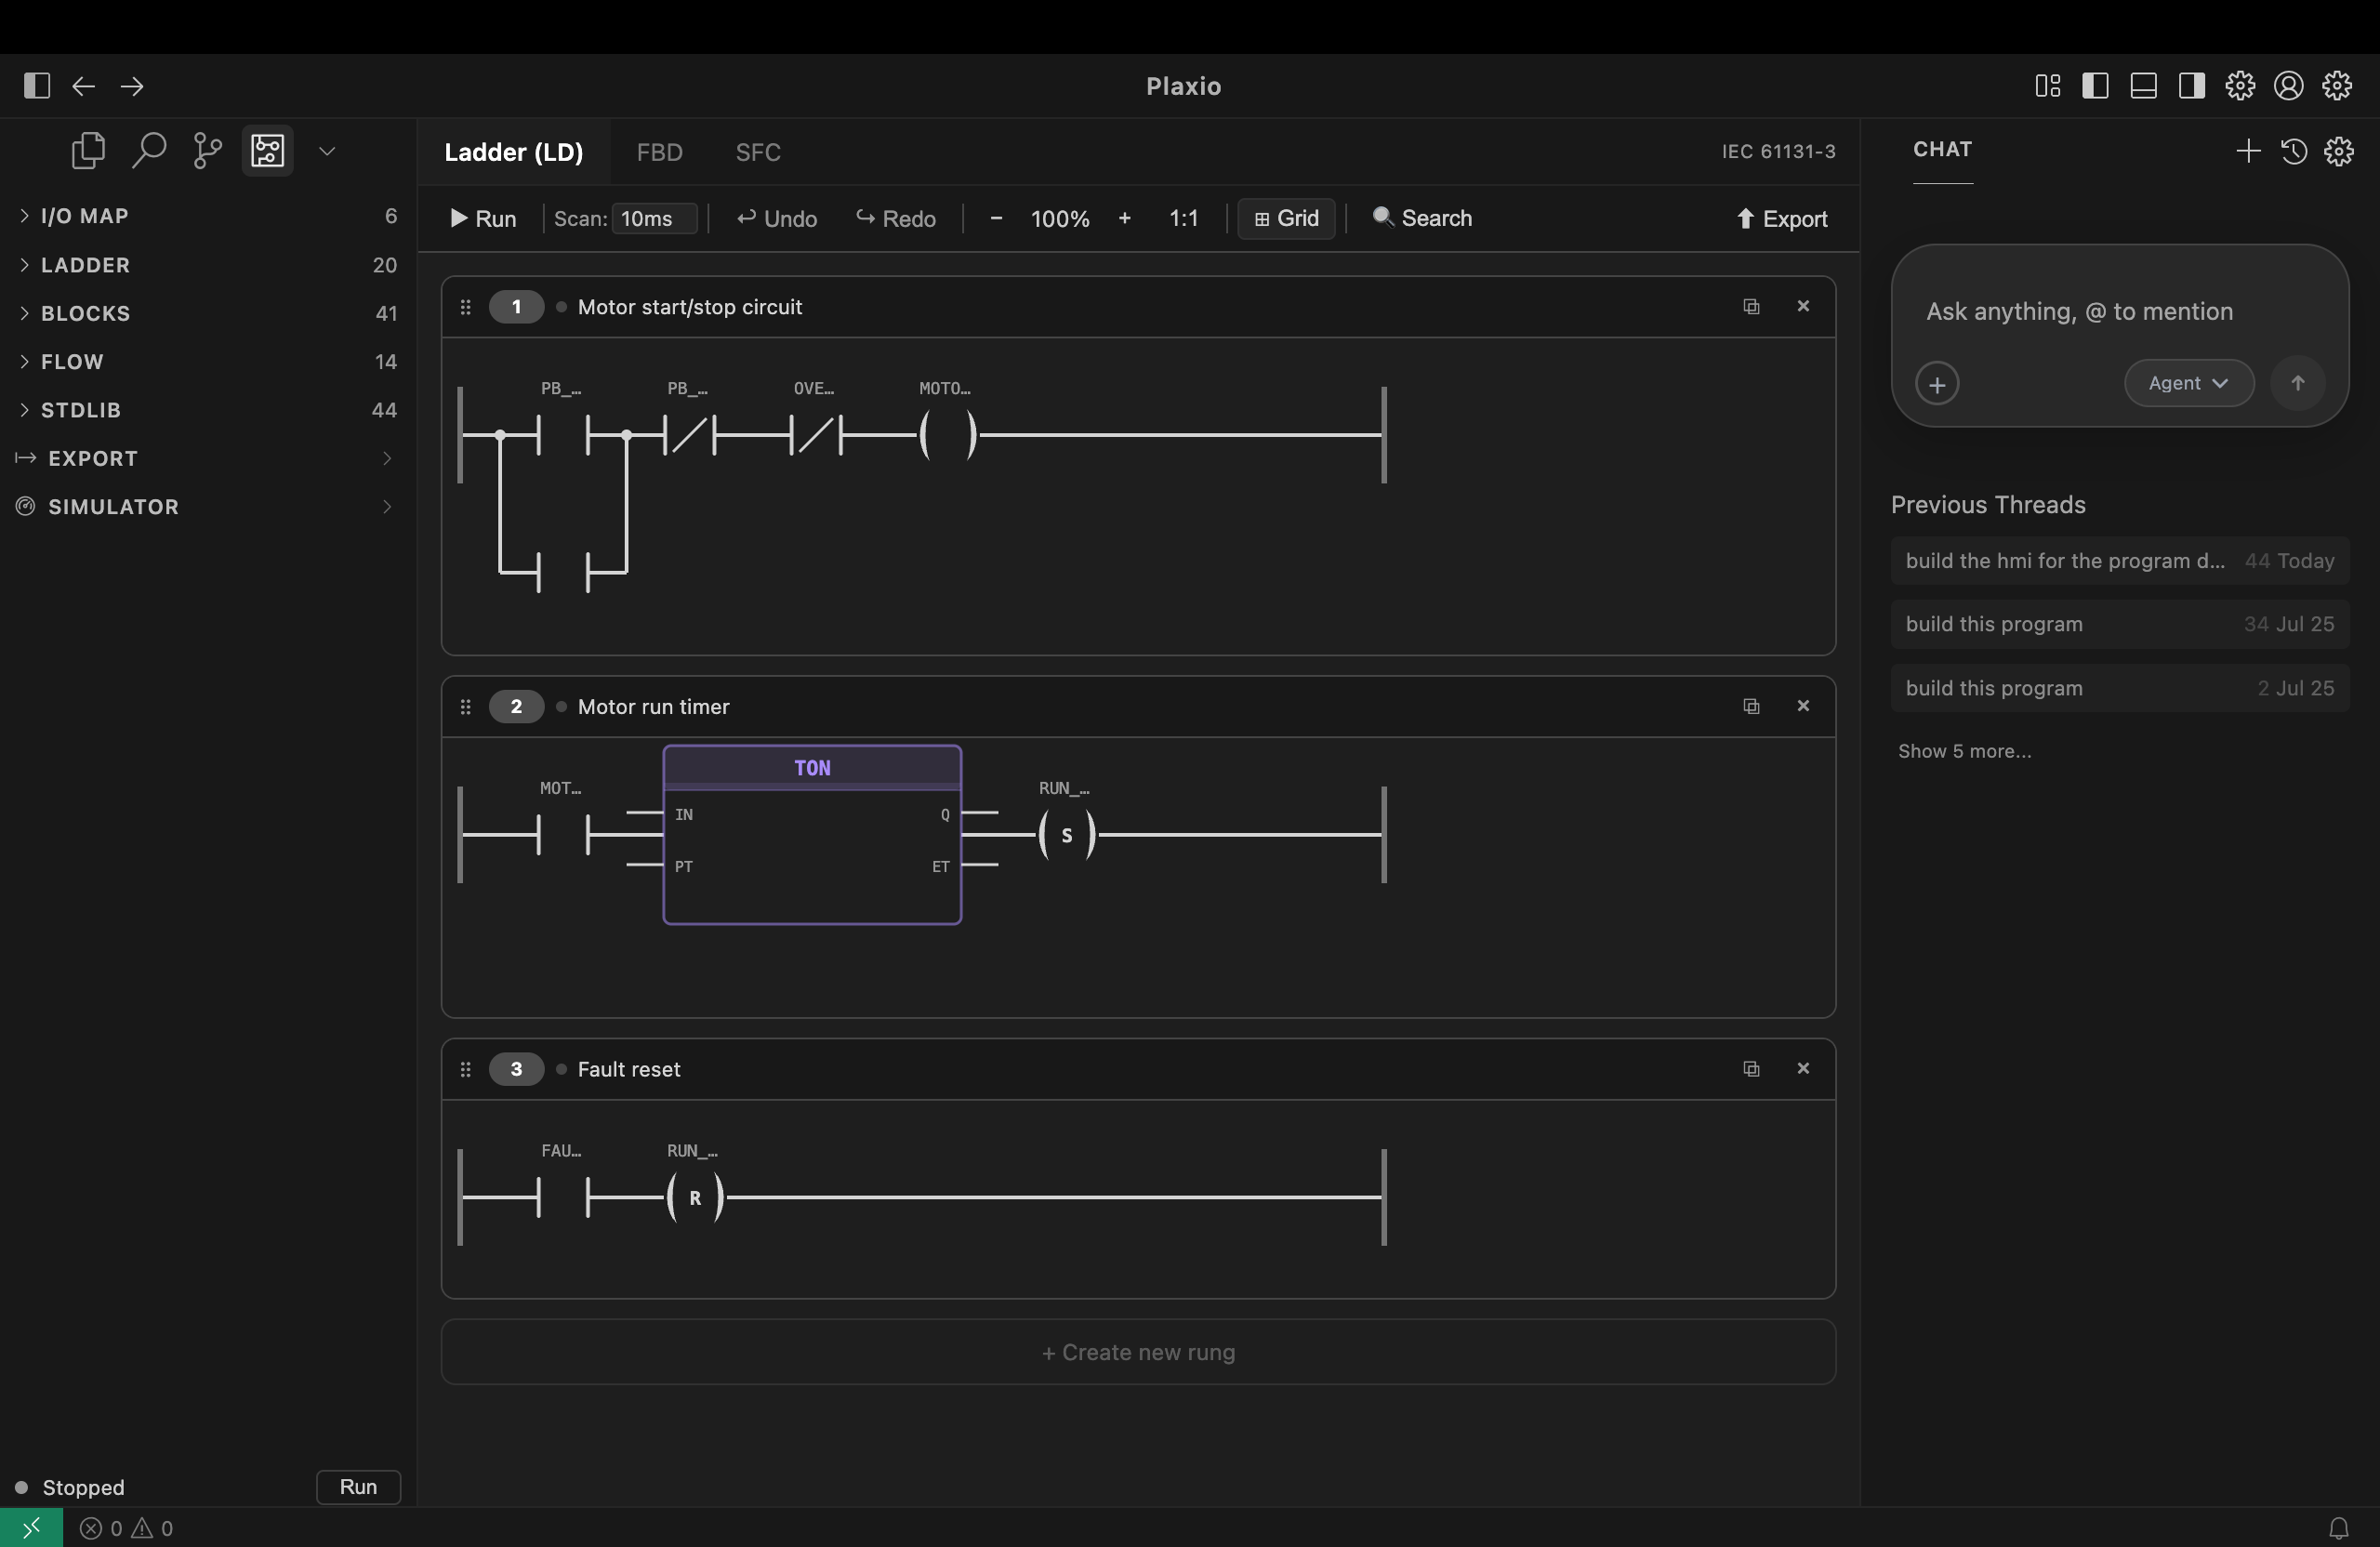Image resolution: width=2380 pixels, height=1547 pixels.
Task: Click Create new rung
Action: pyautogui.click(x=1138, y=1352)
